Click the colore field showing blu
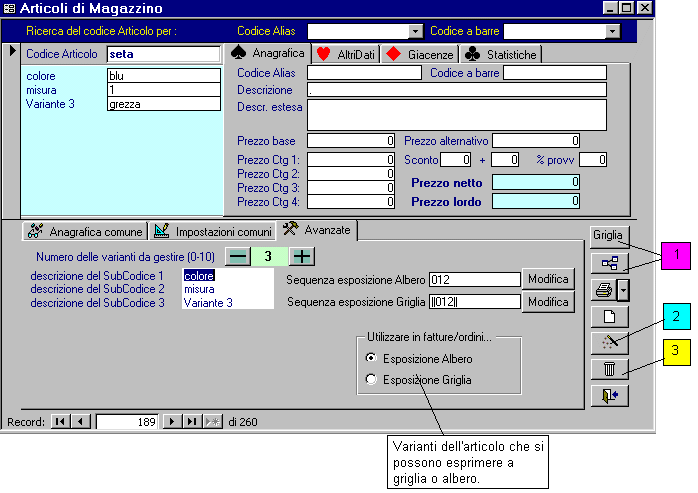698x493 pixels. tap(164, 76)
